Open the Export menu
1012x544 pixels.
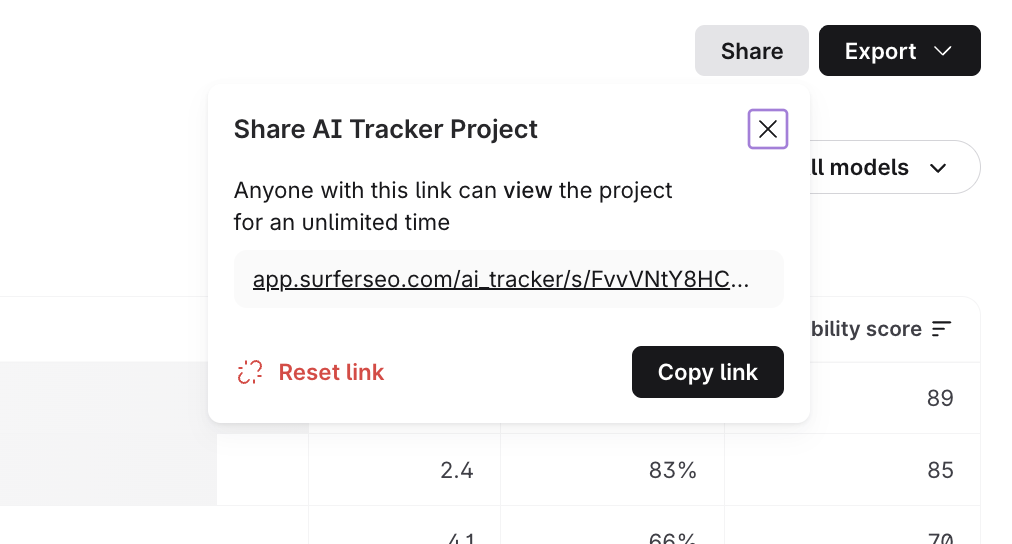click(882, 51)
